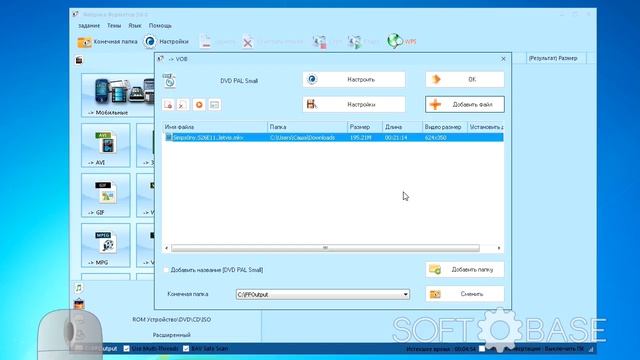Sort by the Имя файла column header
This screenshot has width=640, height=360.
pos(215,127)
